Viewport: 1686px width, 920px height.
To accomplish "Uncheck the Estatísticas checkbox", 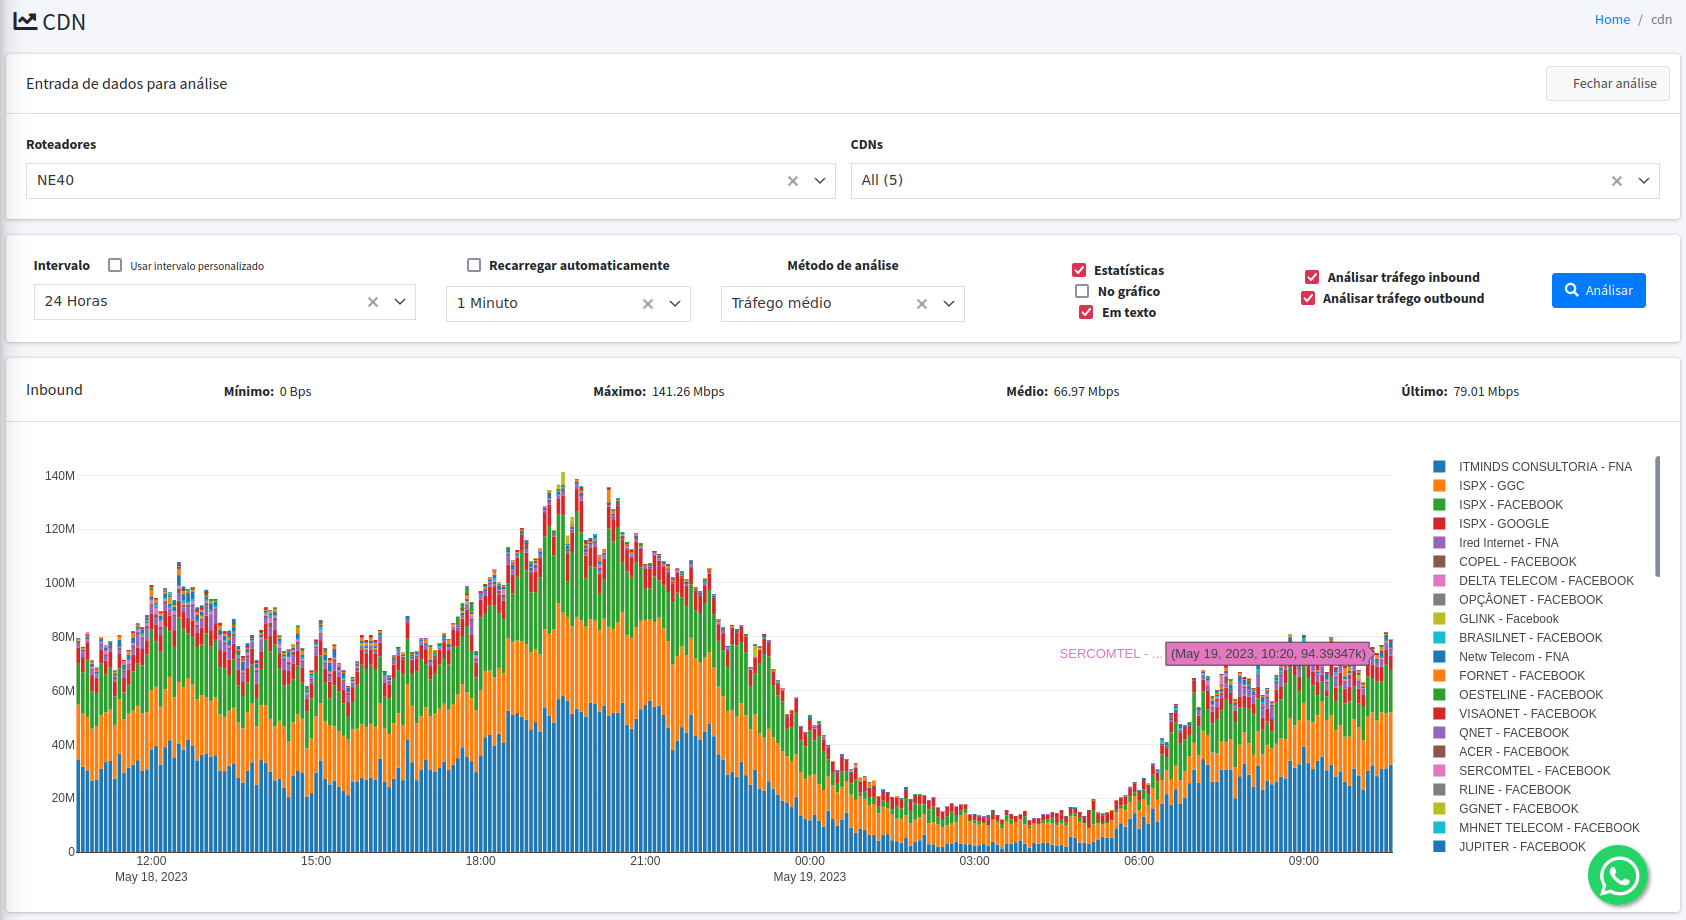I will pos(1079,270).
